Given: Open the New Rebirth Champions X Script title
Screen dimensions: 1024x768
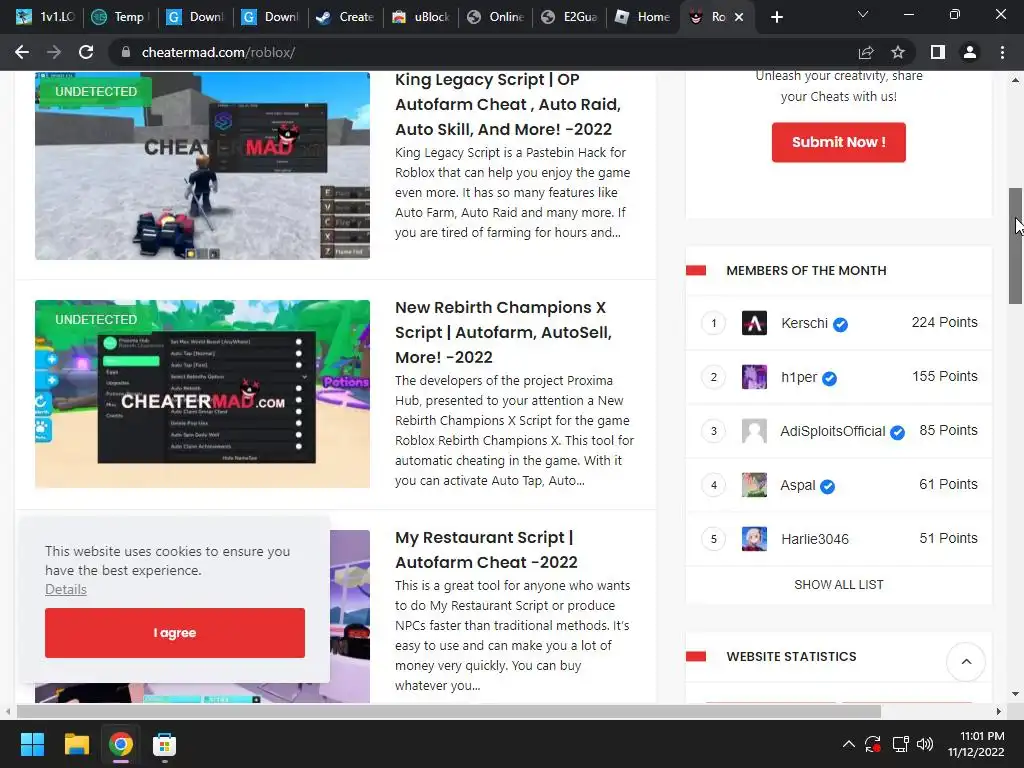Looking at the screenshot, I should [x=503, y=332].
